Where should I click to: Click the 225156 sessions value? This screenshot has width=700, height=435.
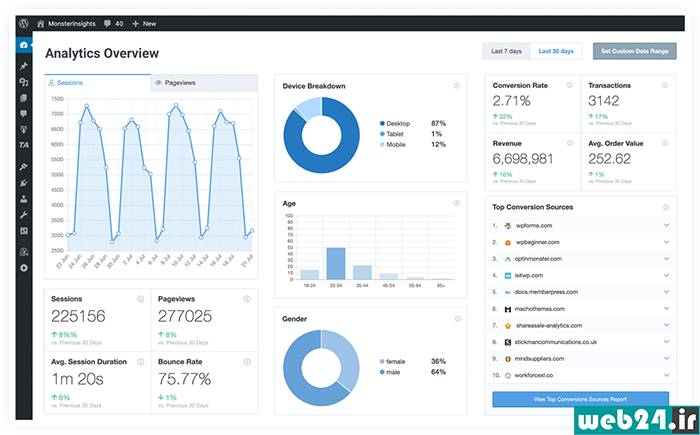point(78,316)
